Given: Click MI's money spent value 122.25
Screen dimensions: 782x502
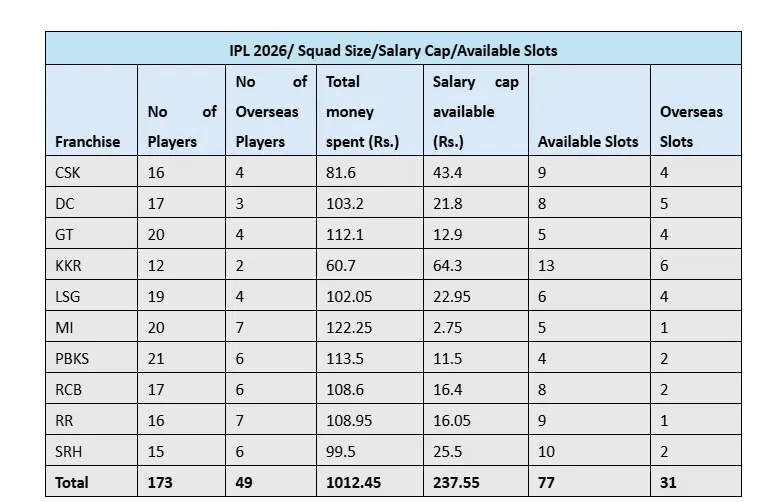Looking at the screenshot, I should click(x=350, y=328).
